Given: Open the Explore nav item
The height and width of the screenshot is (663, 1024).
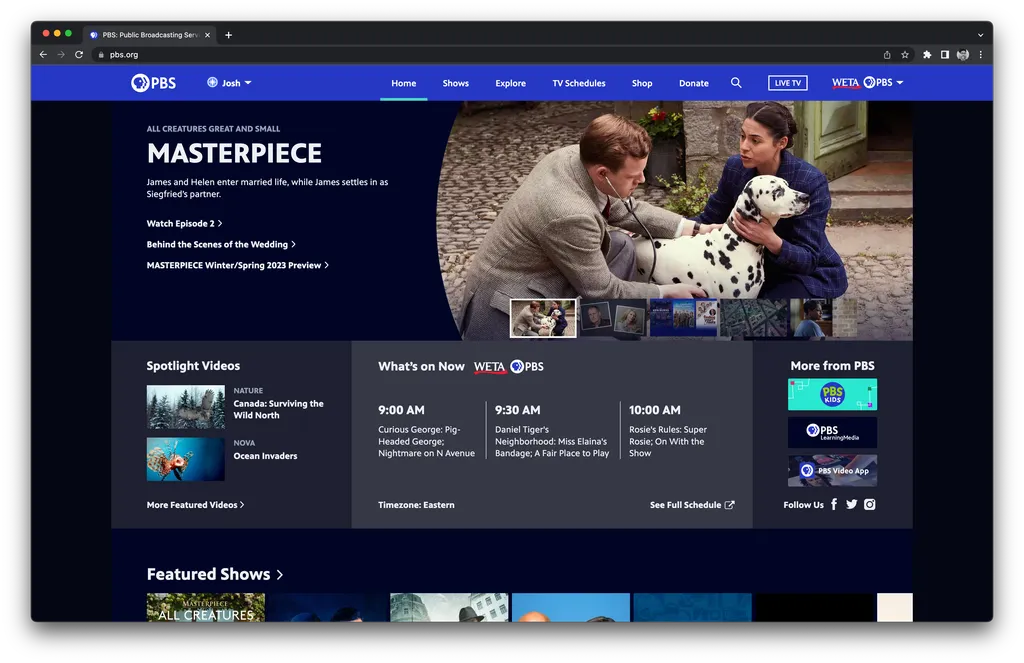Looking at the screenshot, I should (x=511, y=83).
